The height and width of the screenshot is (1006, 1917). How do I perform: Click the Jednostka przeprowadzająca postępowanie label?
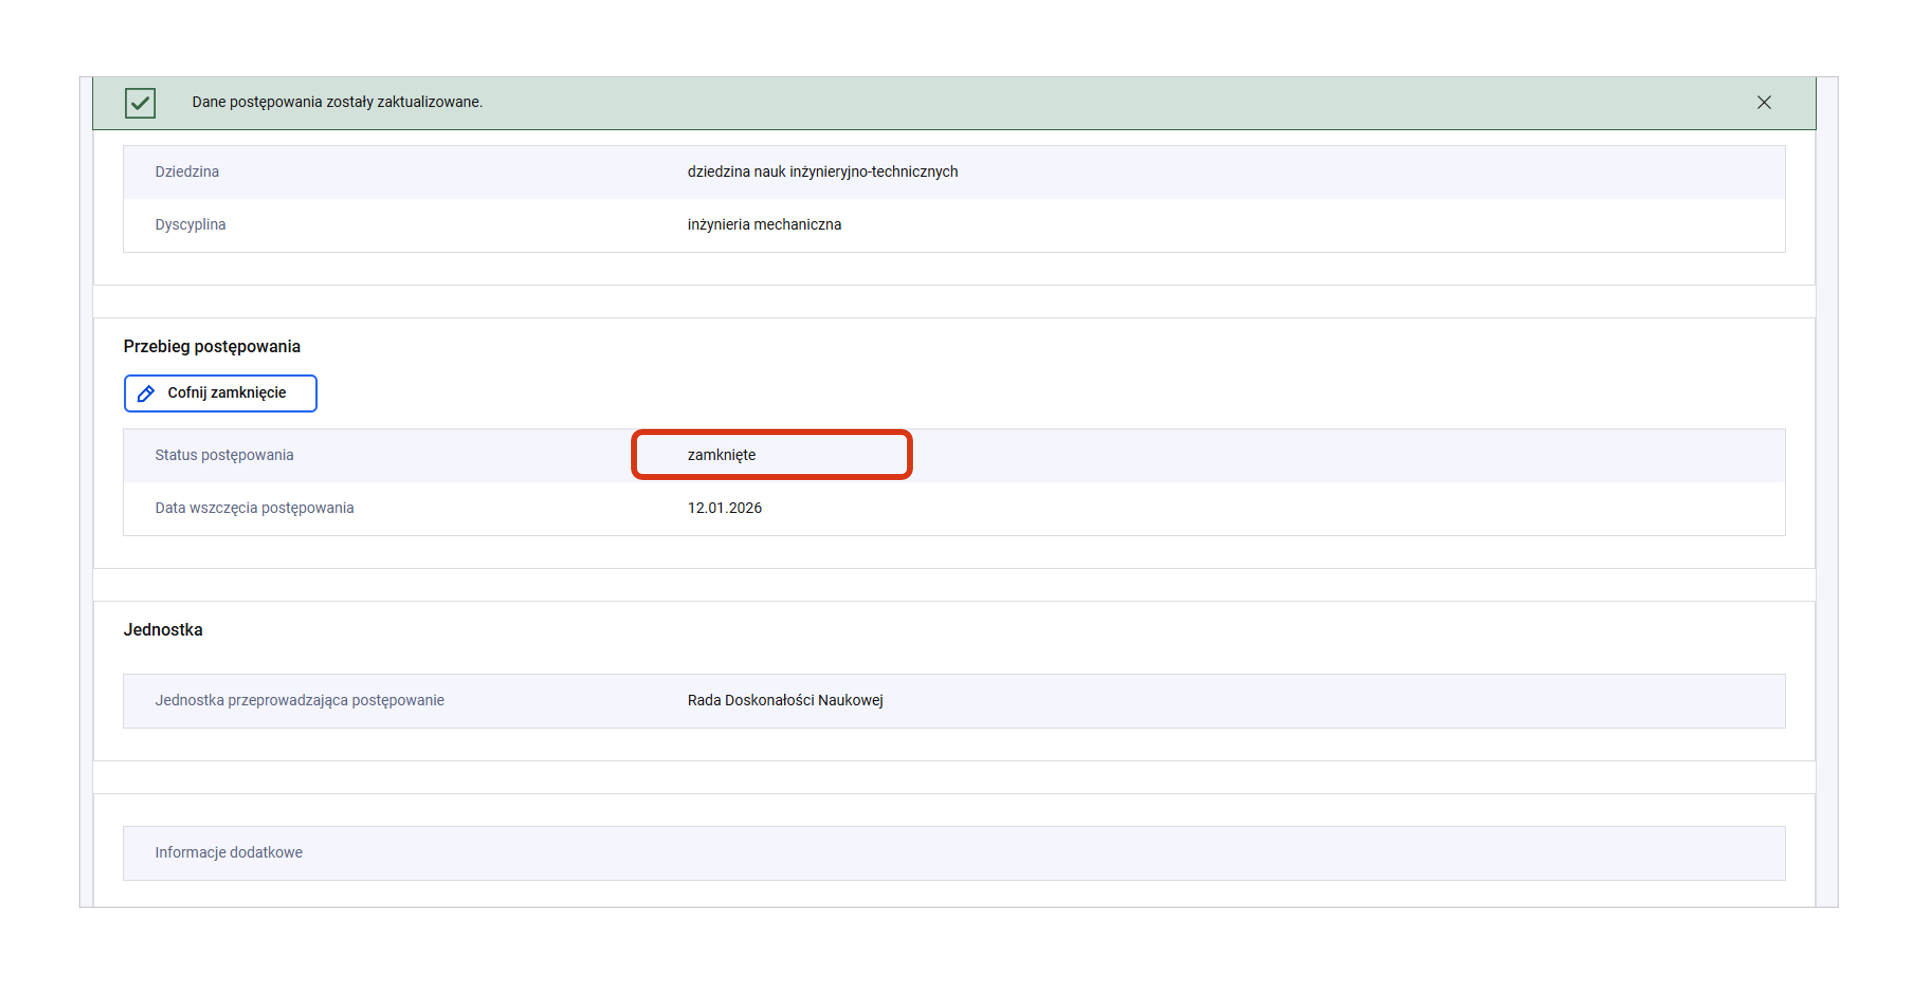pyautogui.click(x=299, y=701)
